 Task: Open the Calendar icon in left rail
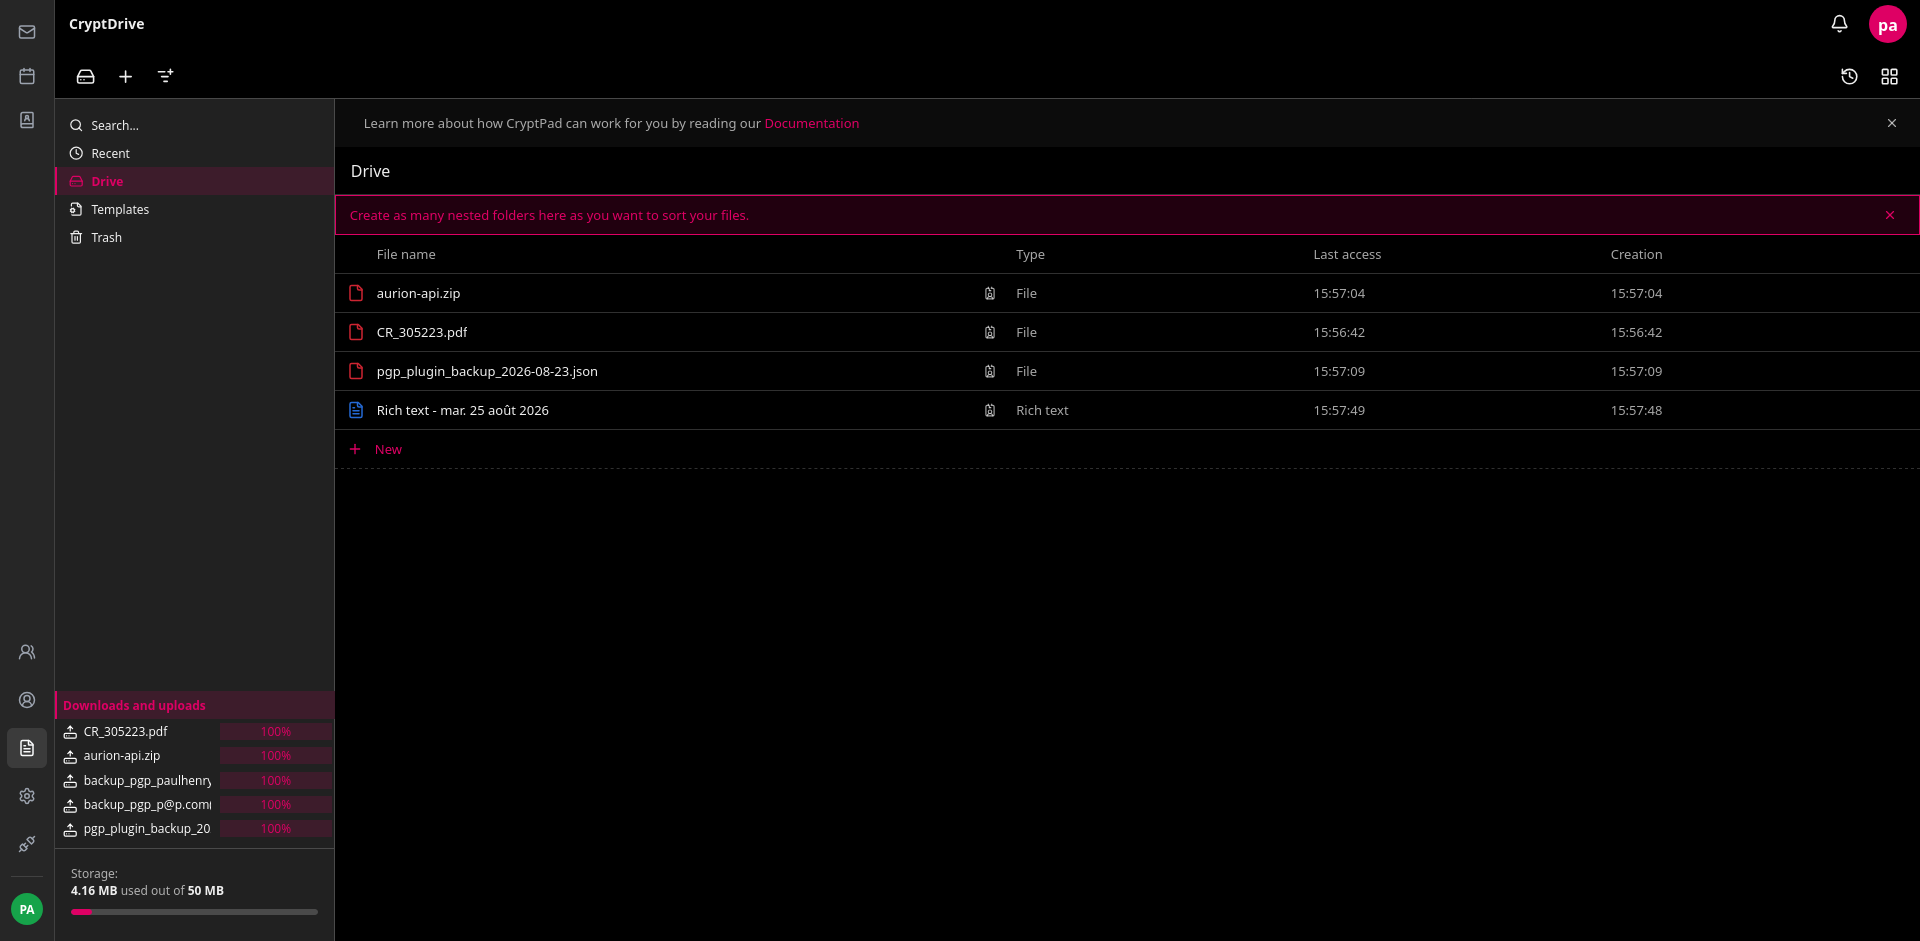click(x=27, y=76)
